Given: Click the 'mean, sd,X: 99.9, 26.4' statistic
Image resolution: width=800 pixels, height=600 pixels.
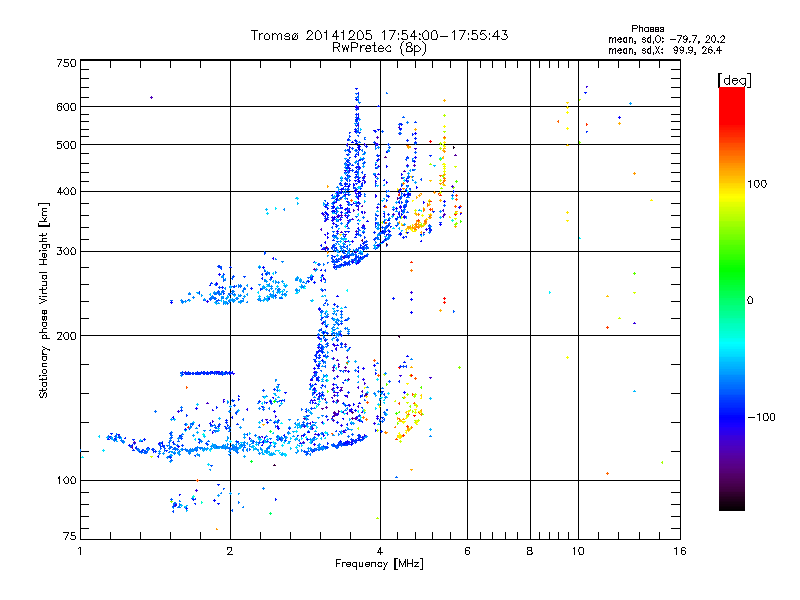Looking at the screenshot, I should click(665, 50).
